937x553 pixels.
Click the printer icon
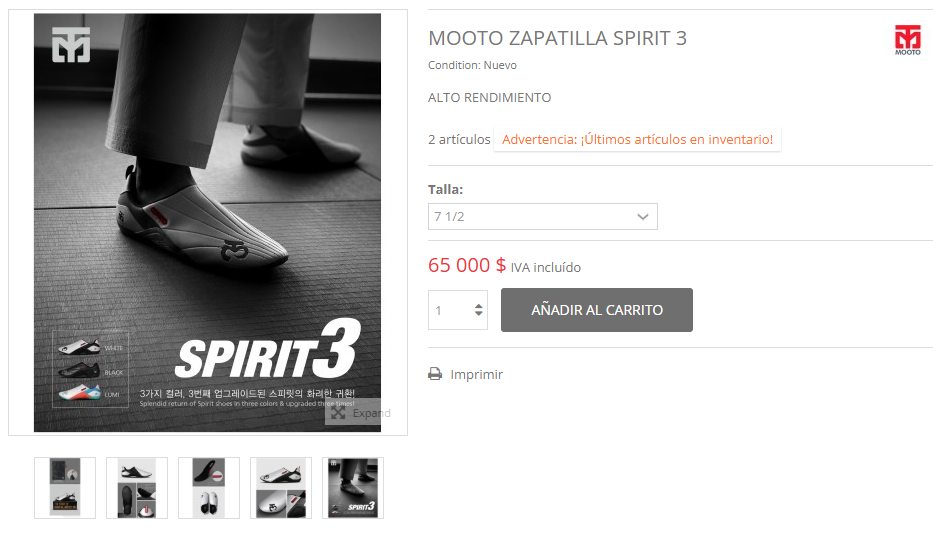pos(435,374)
